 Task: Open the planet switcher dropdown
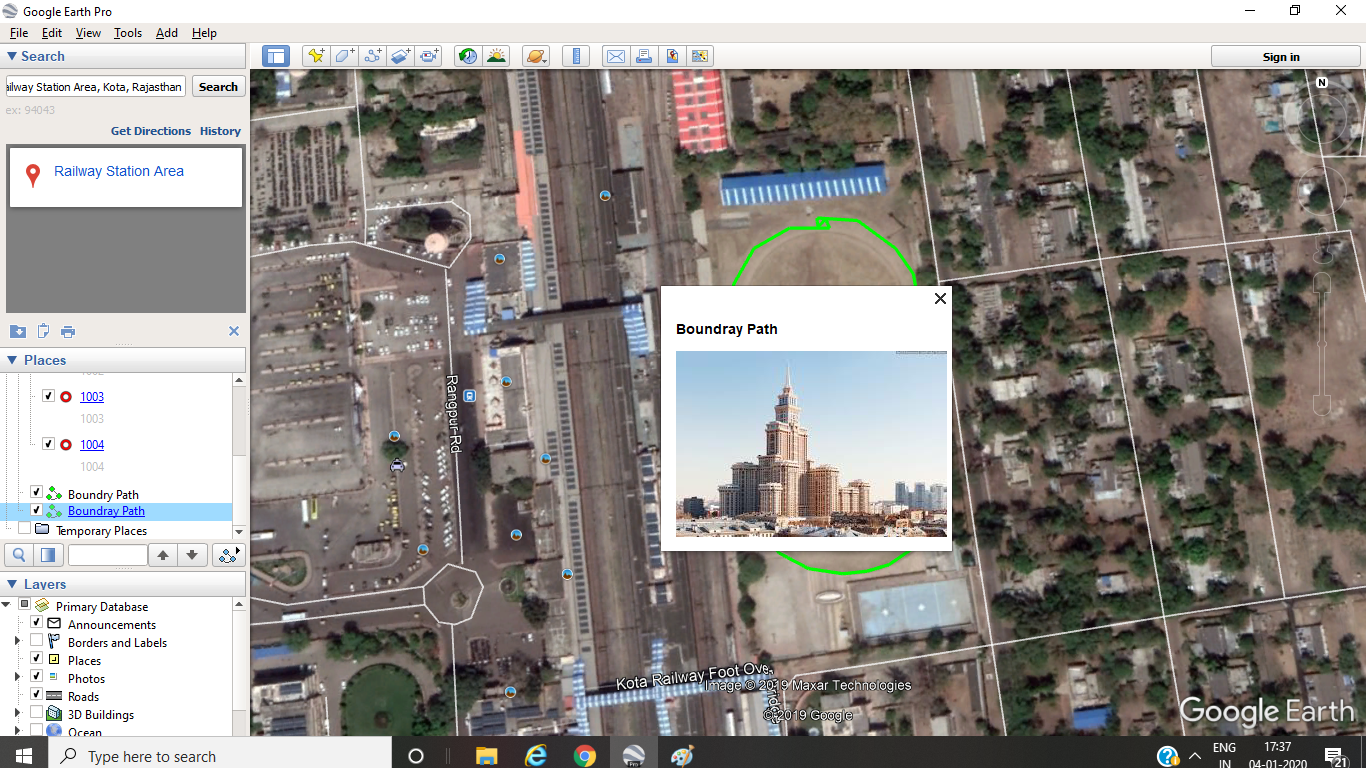[x=536, y=56]
